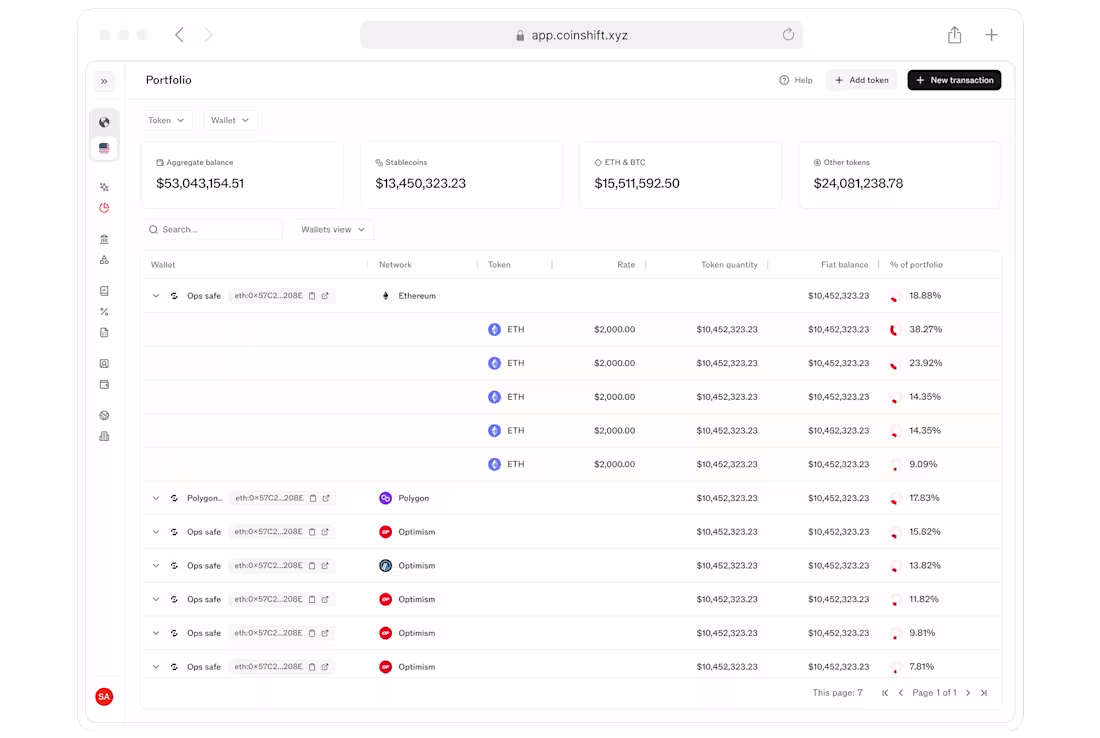Collapse the sidebar using the double-arrow button
Viewport: 1100px width, 738px height.
104,81
